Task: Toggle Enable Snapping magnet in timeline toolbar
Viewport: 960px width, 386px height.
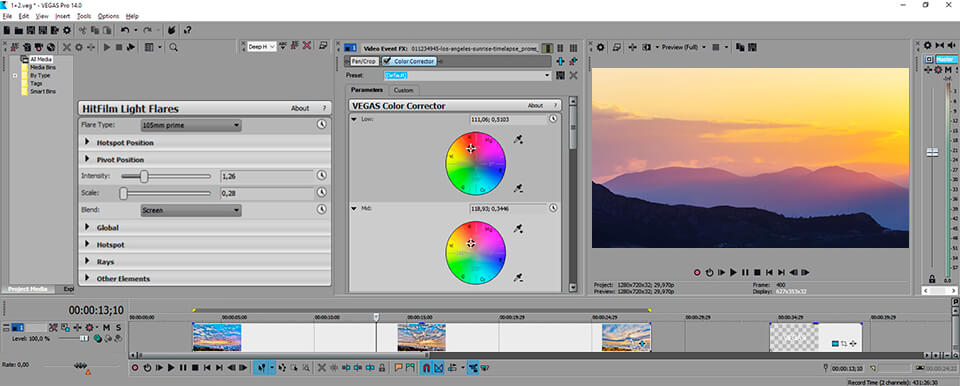Action: (427, 368)
